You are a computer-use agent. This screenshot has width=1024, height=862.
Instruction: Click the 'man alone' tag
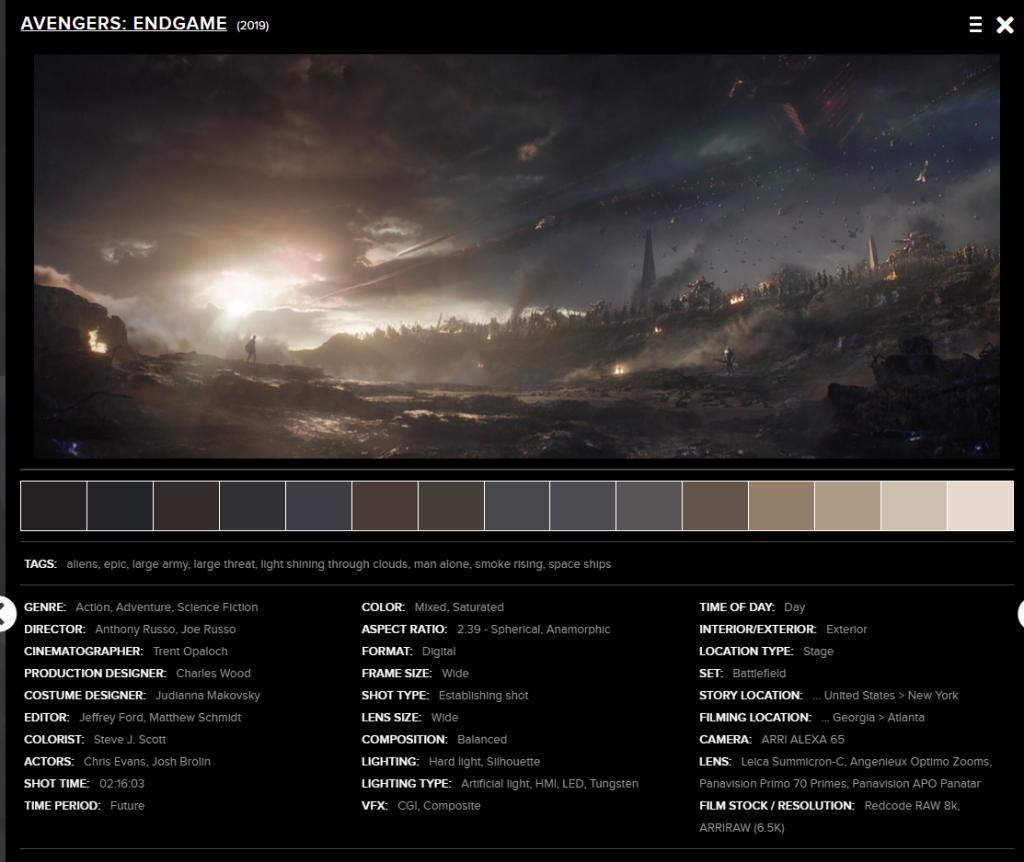(x=441, y=564)
